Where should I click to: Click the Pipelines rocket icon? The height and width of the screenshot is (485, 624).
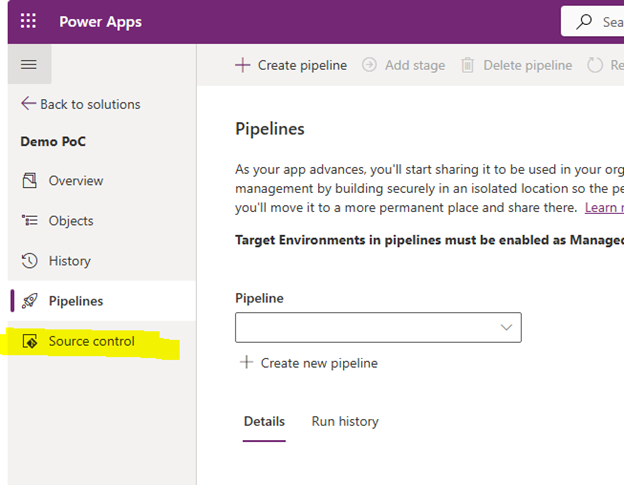pos(29,301)
